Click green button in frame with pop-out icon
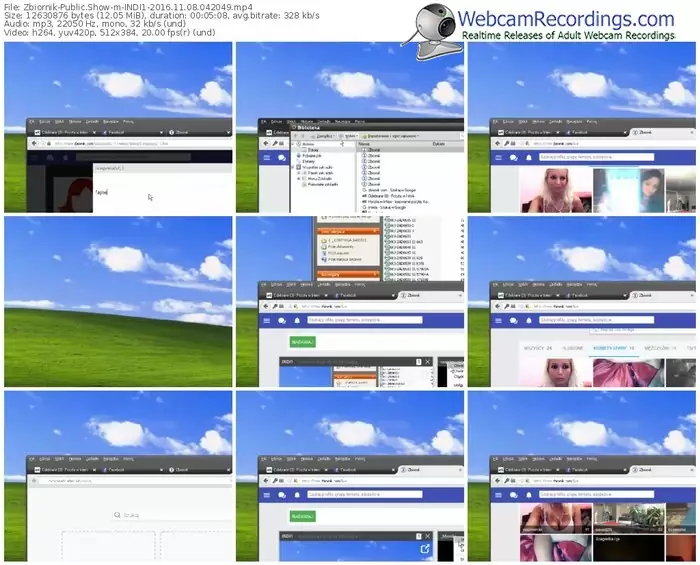The height and width of the screenshot is (565, 700). [x=303, y=516]
